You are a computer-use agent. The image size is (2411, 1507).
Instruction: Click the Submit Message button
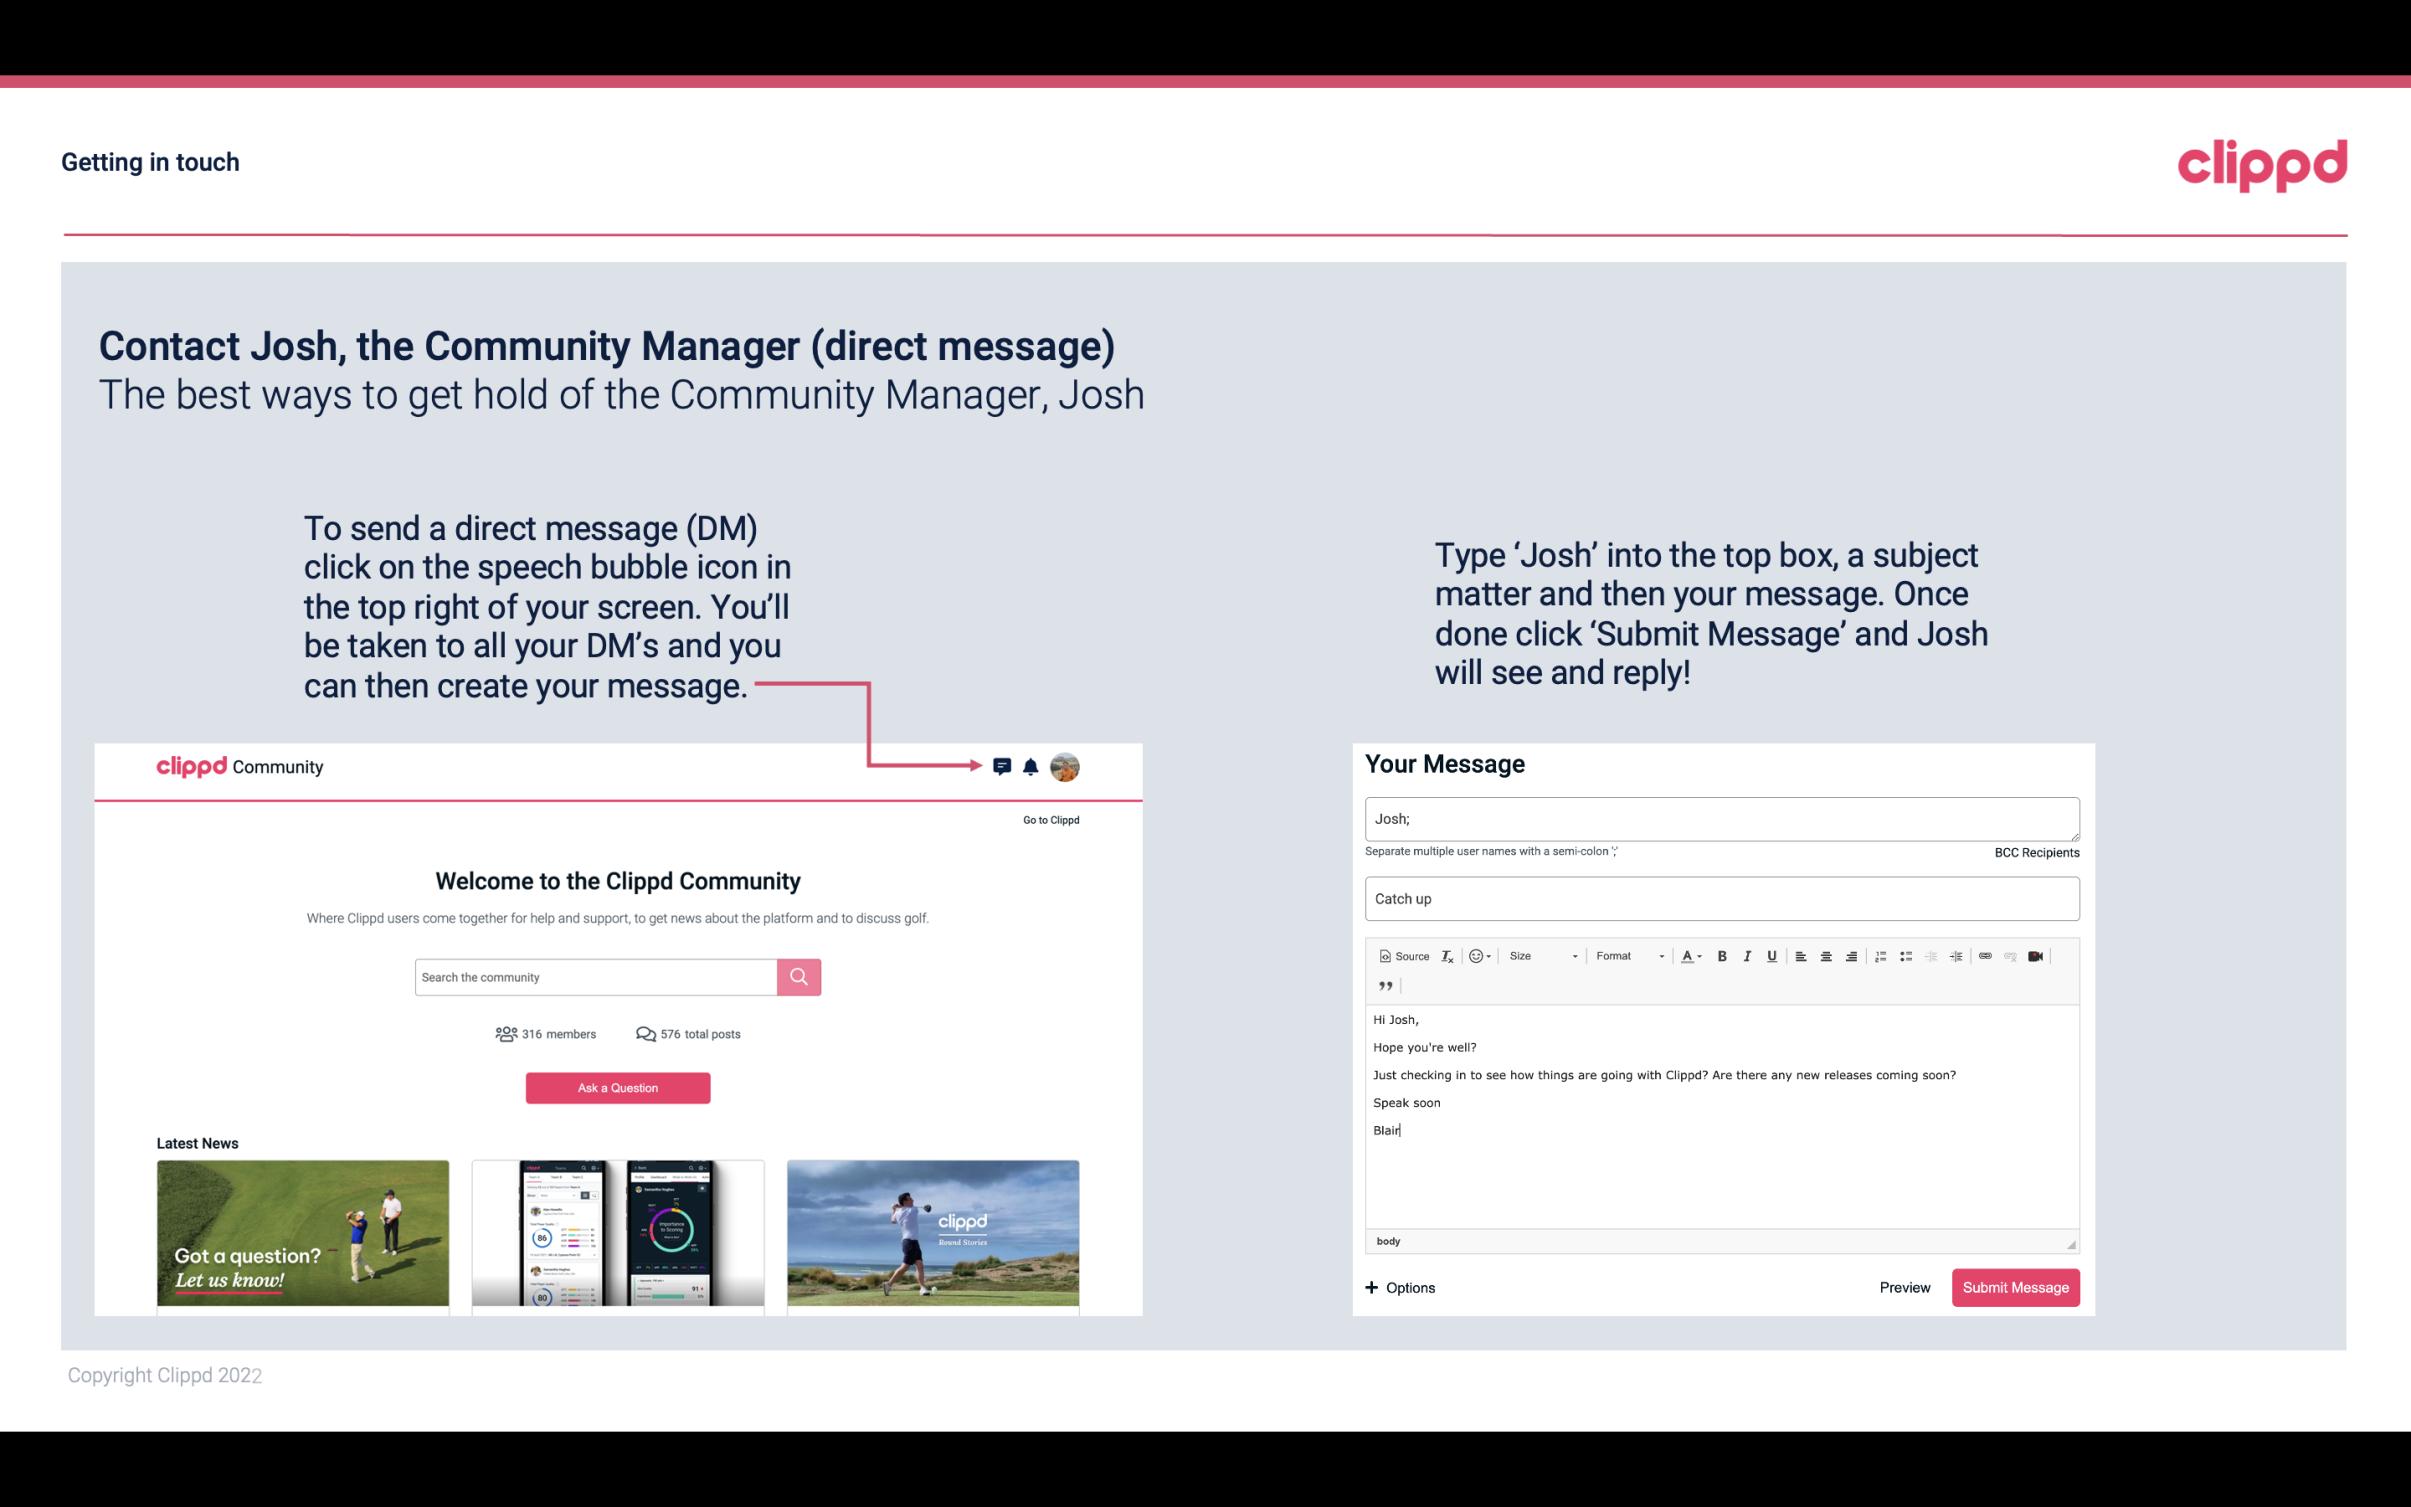(2014, 1288)
